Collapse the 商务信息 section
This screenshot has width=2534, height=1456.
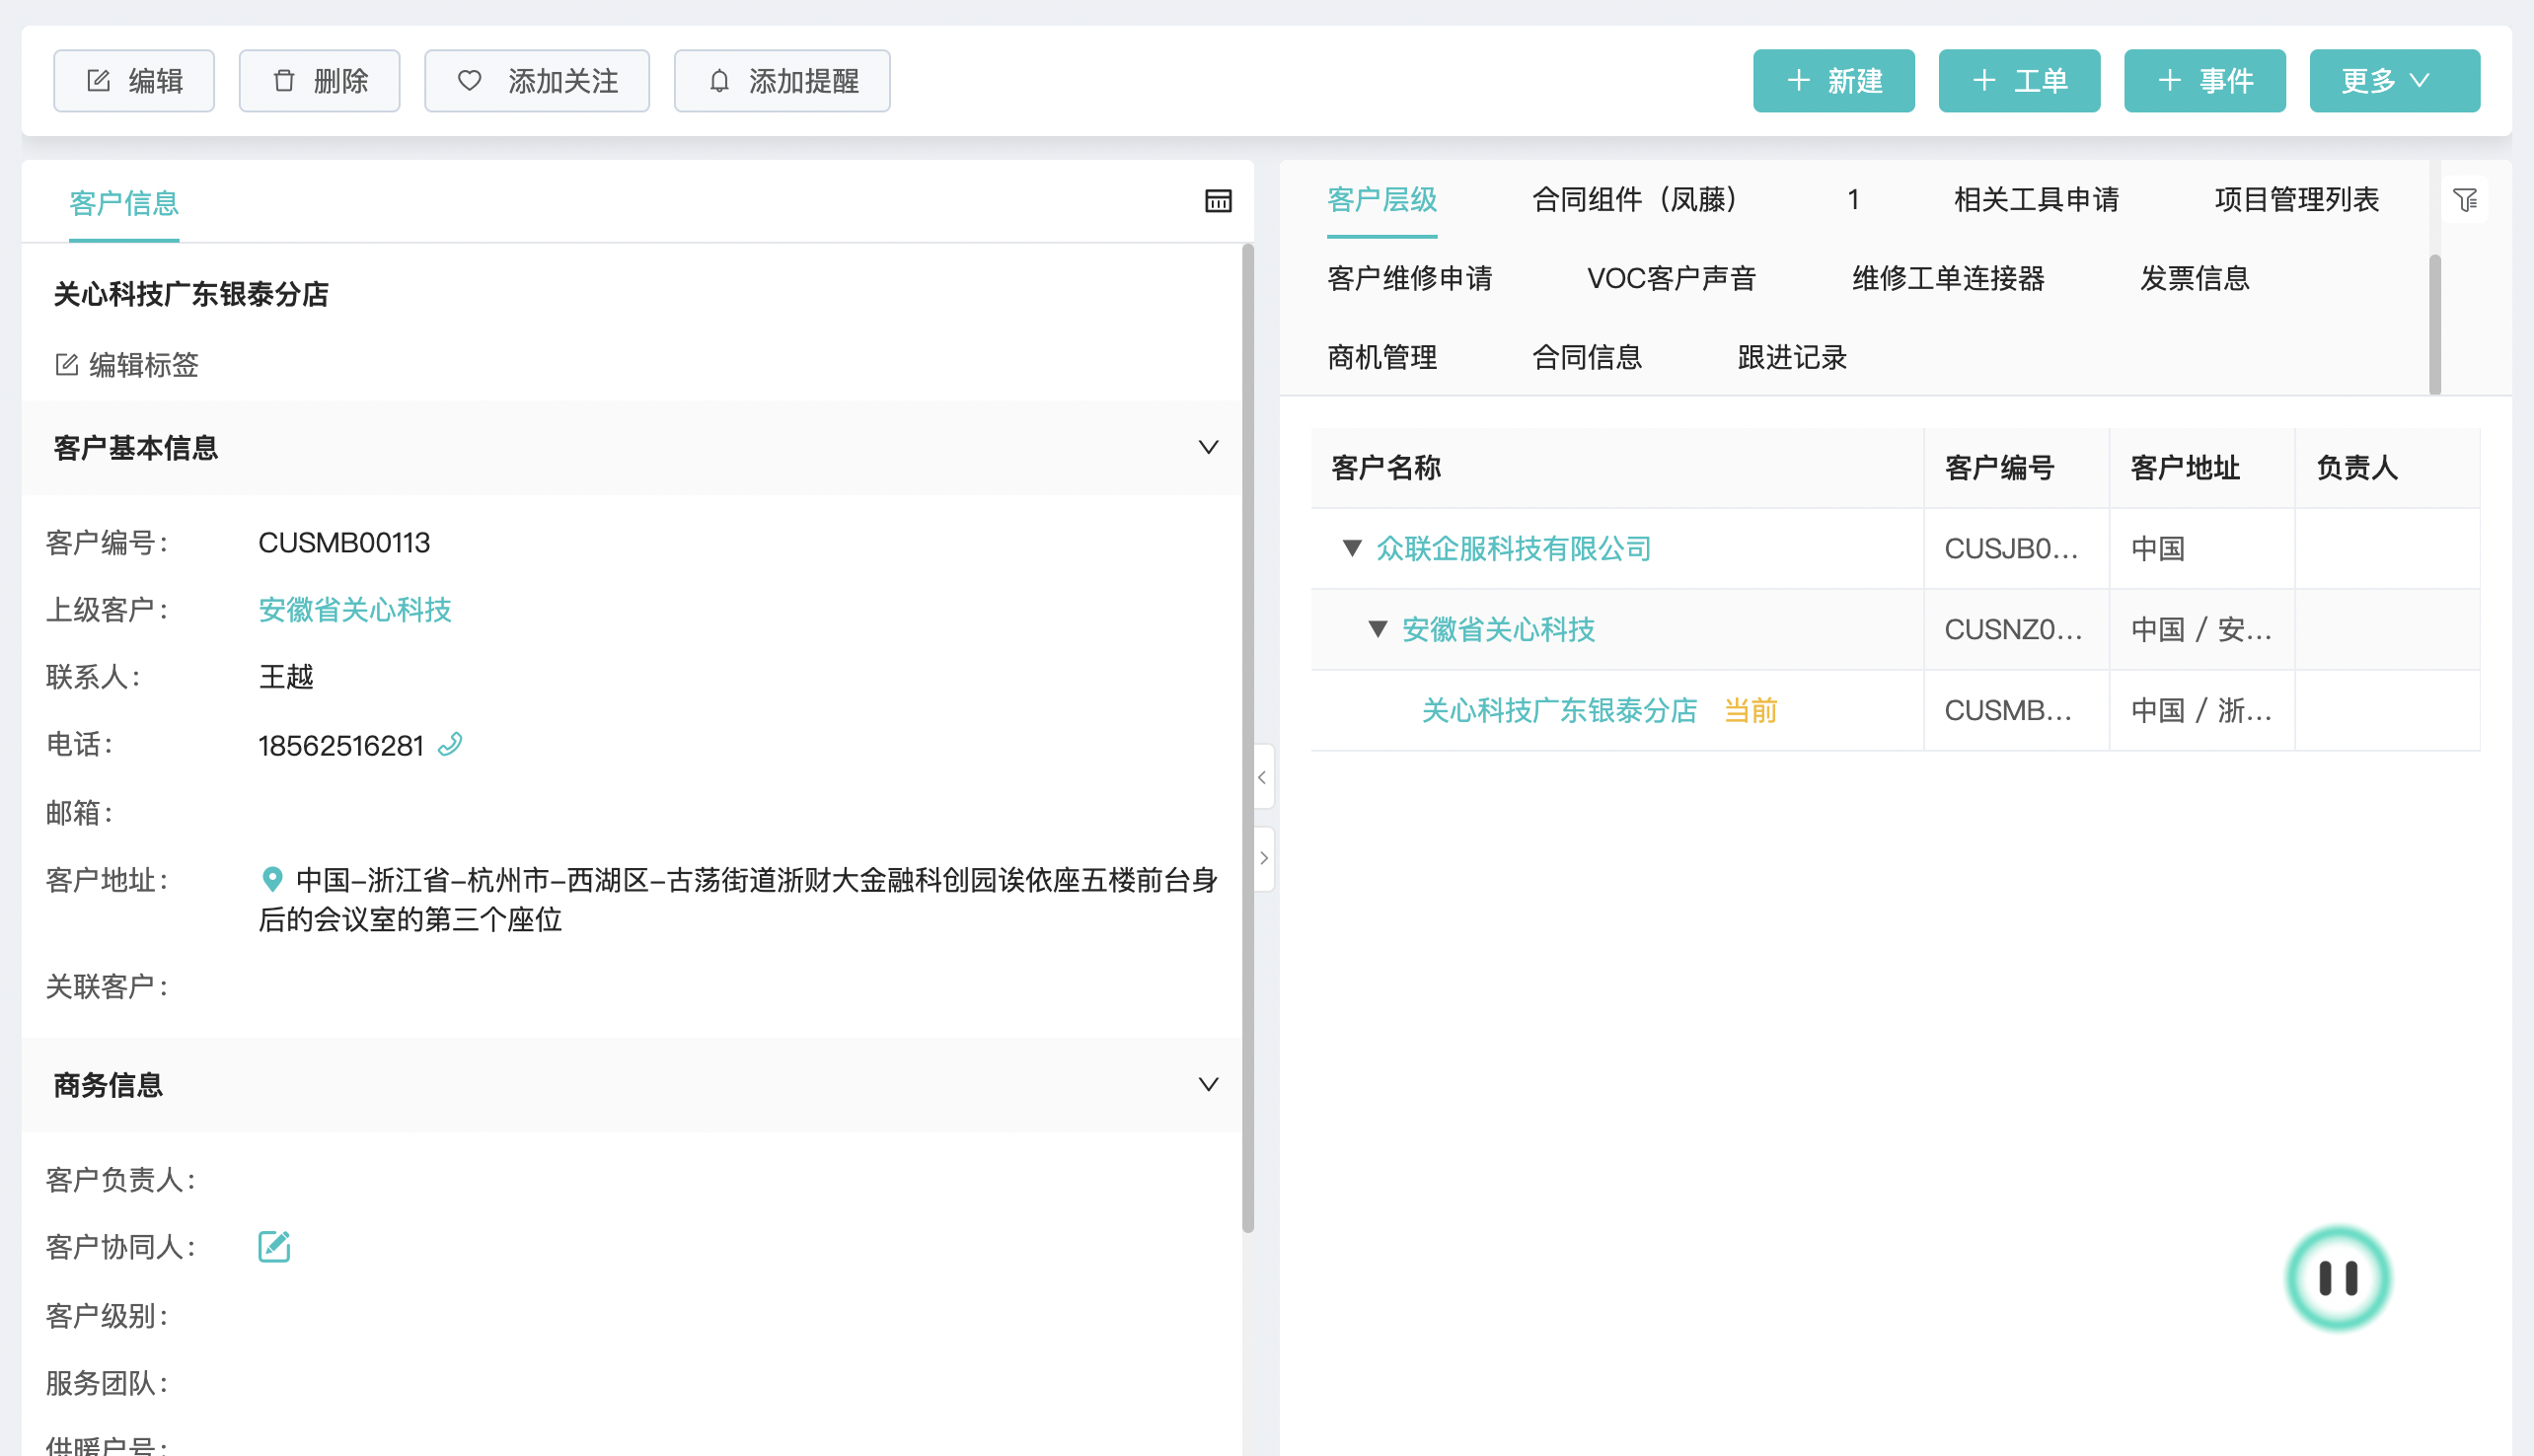click(x=1208, y=1085)
